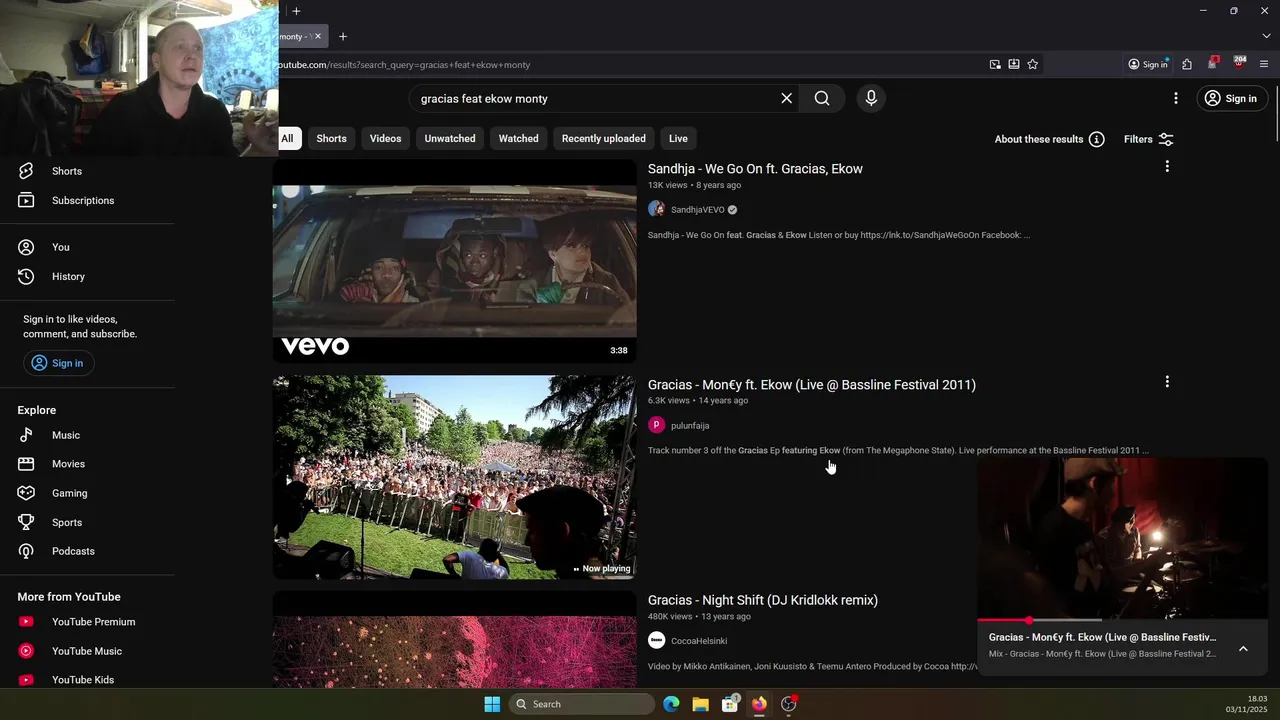Open options for Gracias Mon€y Live video
1280x720 pixels.
click(x=1167, y=382)
